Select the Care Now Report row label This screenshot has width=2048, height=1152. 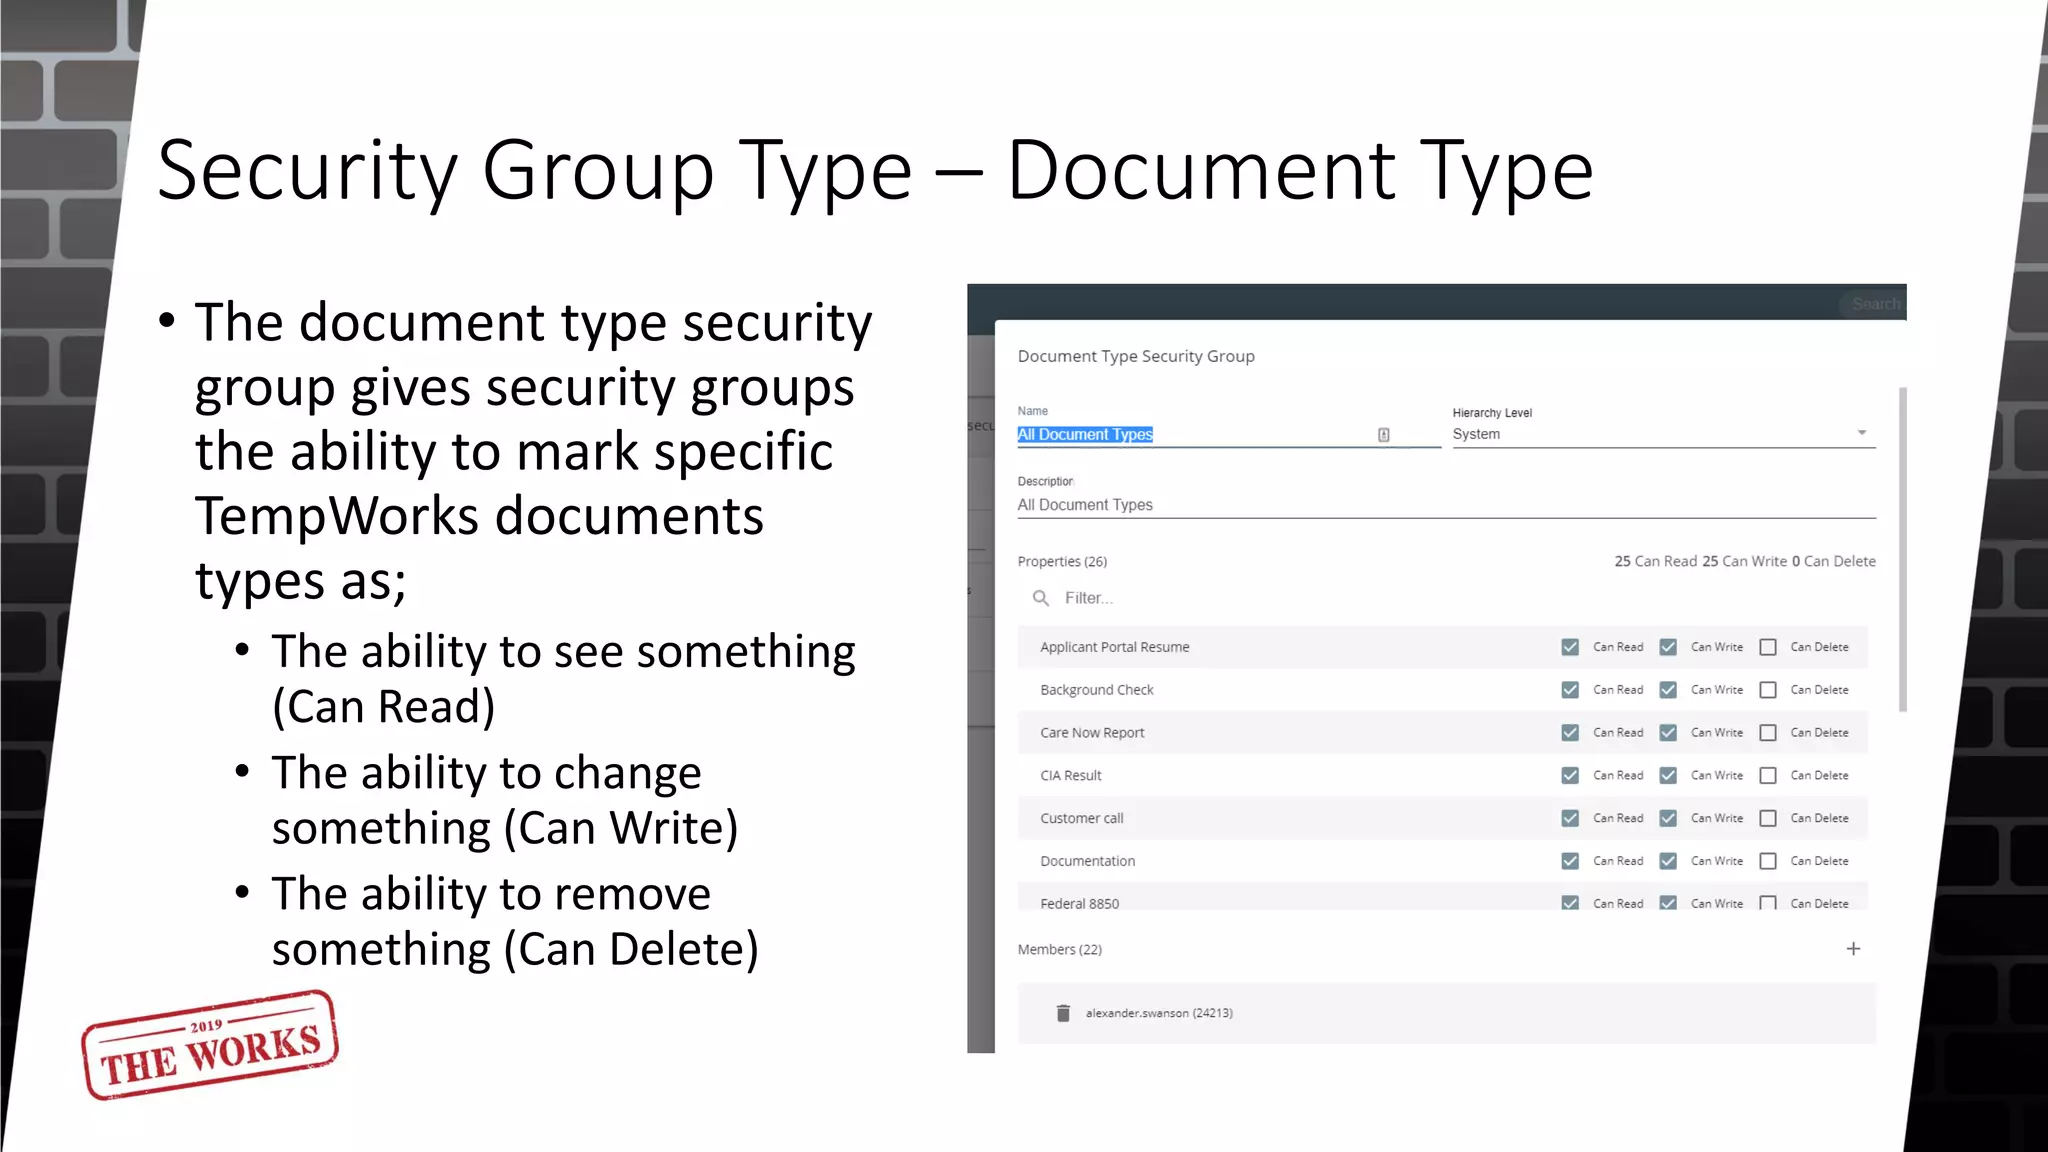pos(1092,733)
